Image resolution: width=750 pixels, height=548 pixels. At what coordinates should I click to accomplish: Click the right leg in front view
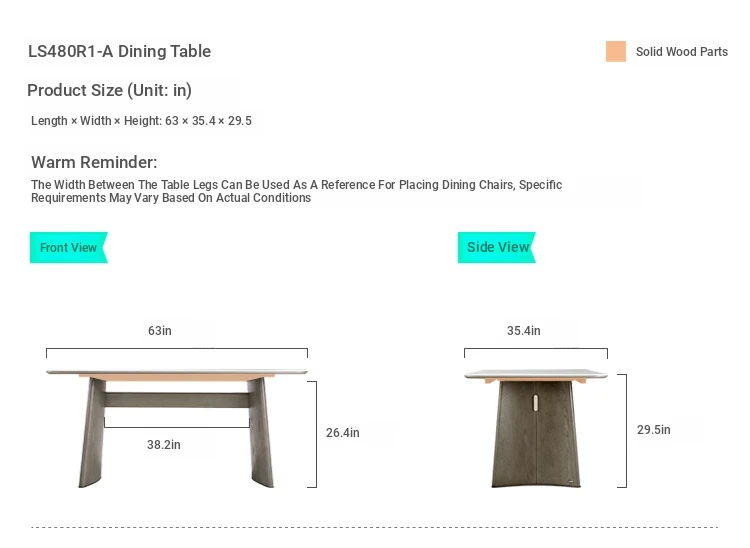click(259, 433)
